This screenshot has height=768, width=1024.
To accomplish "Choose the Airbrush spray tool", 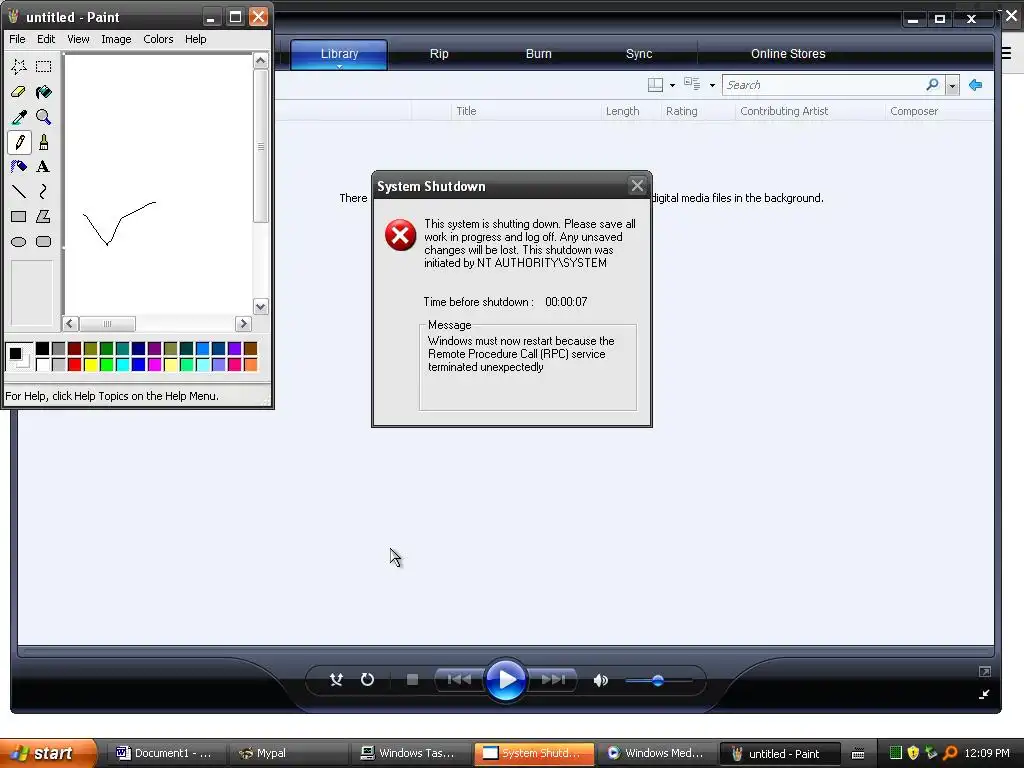I will pyautogui.click(x=19, y=167).
